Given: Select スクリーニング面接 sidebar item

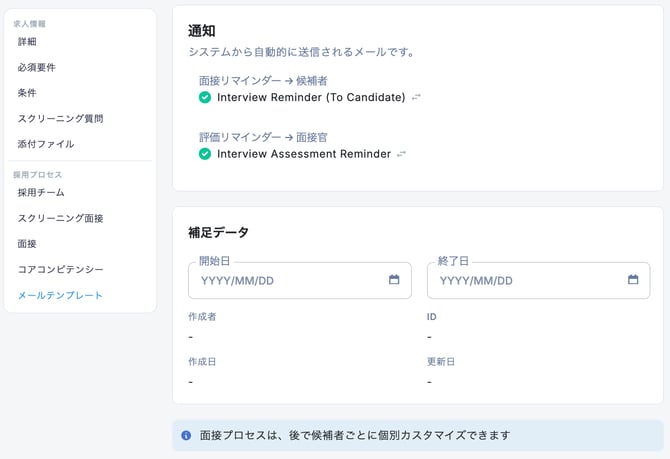Looking at the screenshot, I should 60,218.
